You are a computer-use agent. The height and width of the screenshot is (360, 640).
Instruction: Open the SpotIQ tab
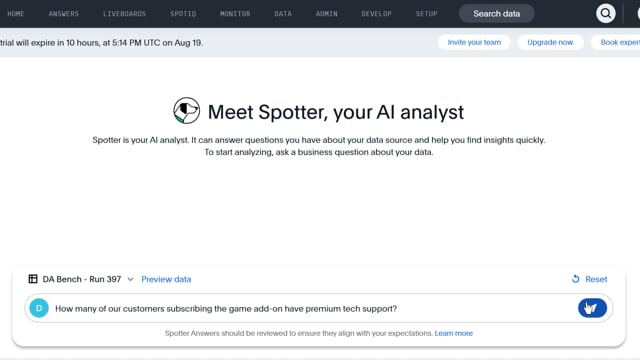[183, 14]
